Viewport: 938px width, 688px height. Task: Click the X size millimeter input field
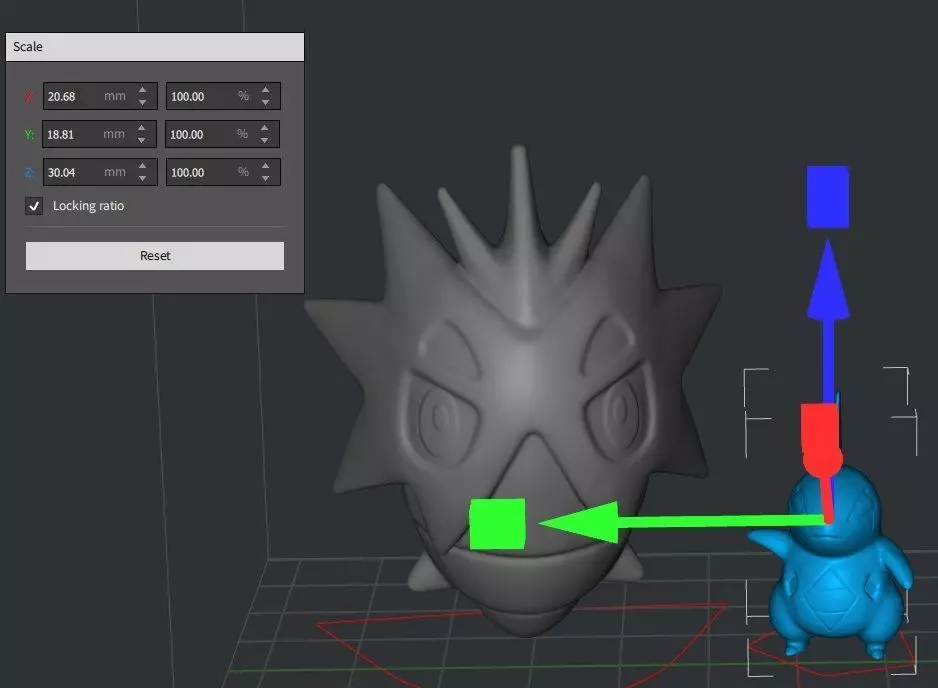[x=100, y=96]
